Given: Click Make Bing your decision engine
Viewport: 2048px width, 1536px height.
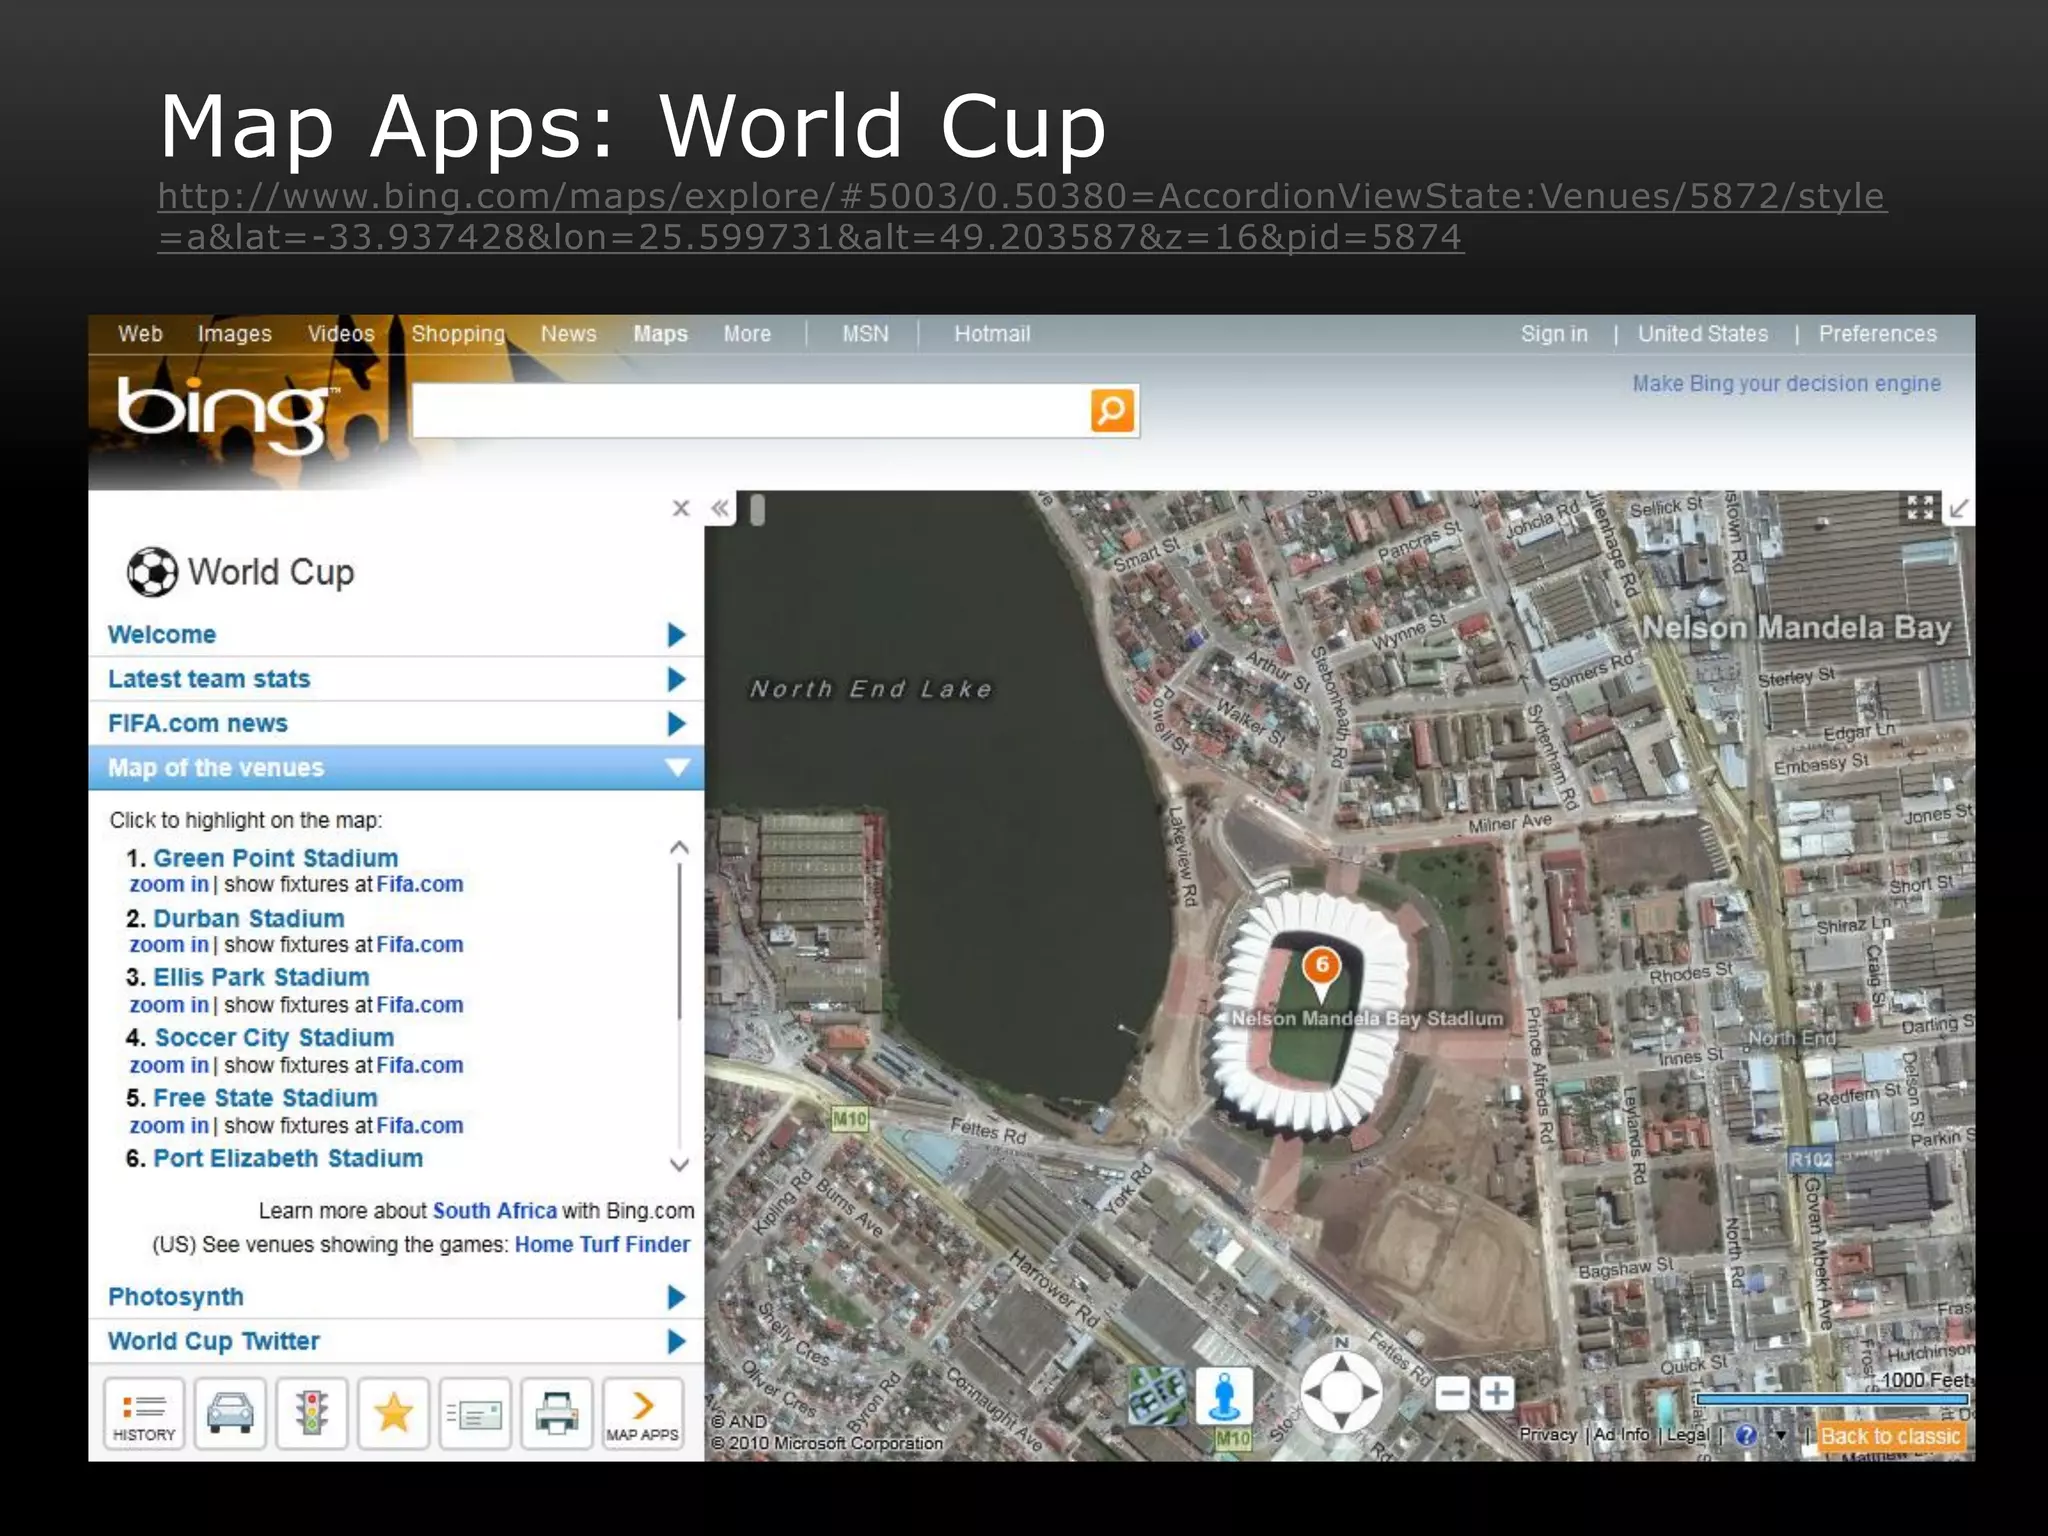Looking at the screenshot, I should [x=1787, y=384].
